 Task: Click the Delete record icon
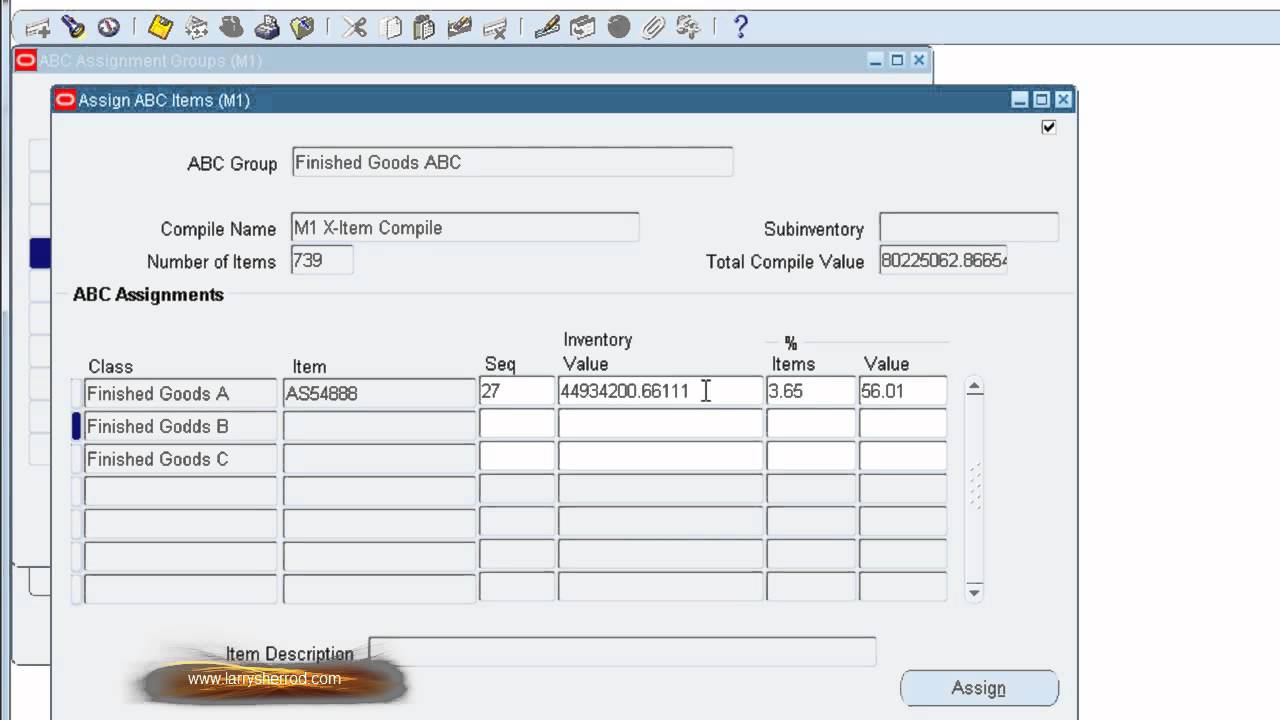[494, 27]
